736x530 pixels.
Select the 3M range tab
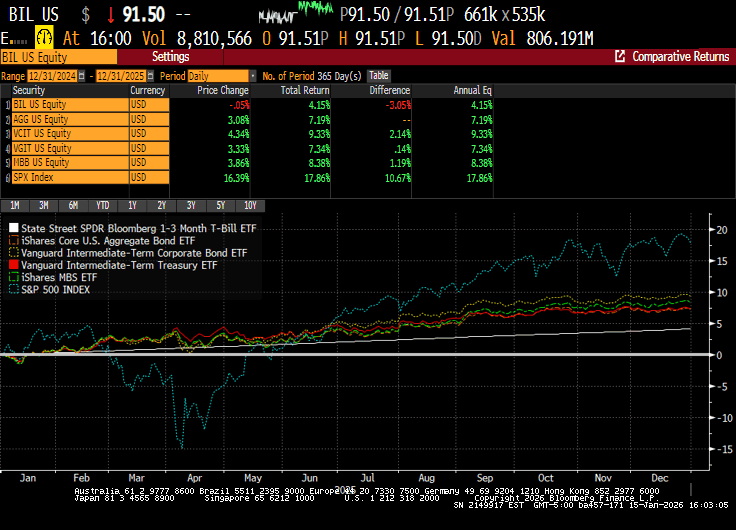click(44, 206)
